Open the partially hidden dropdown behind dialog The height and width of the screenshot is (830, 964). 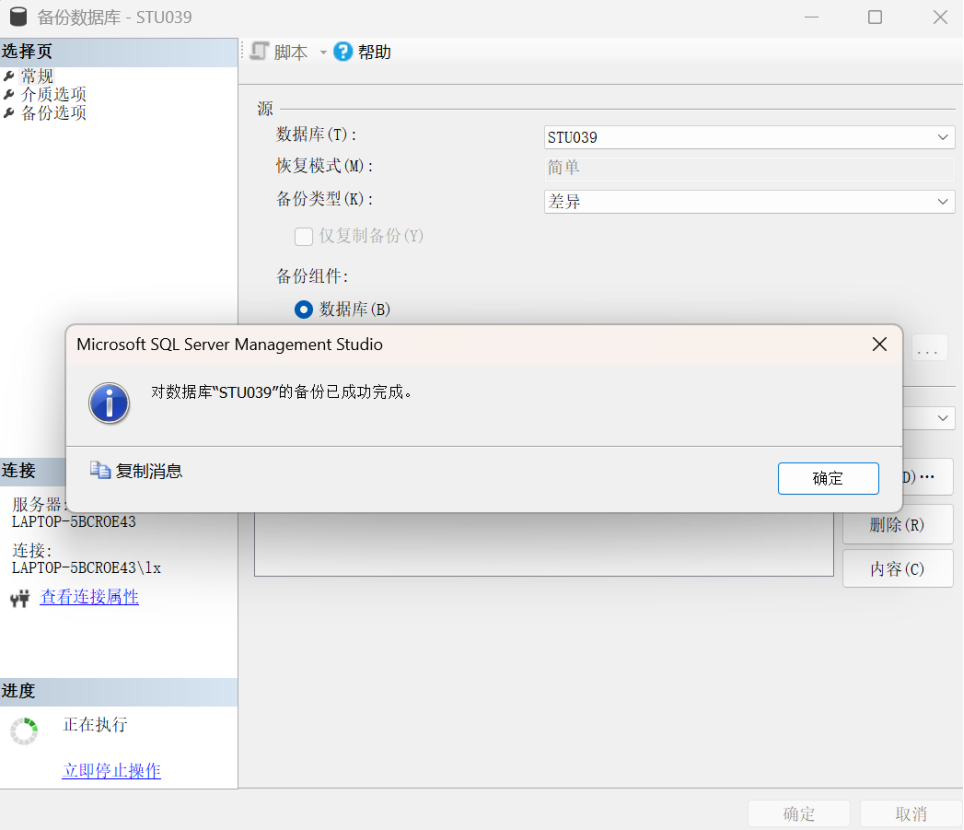click(929, 418)
